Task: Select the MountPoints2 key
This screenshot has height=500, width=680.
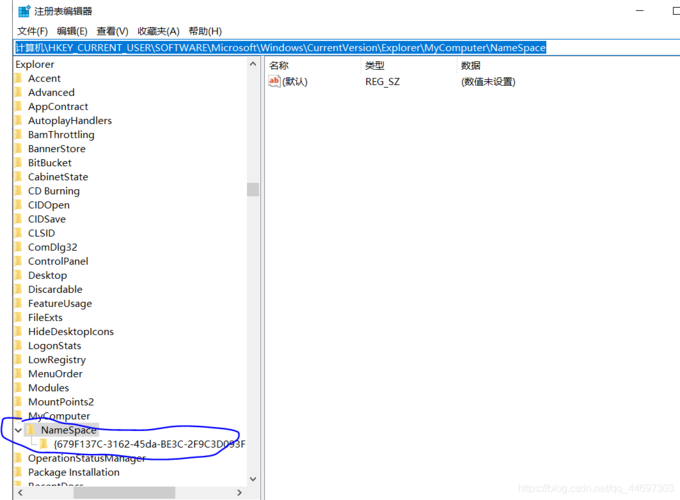Action: pos(61,402)
